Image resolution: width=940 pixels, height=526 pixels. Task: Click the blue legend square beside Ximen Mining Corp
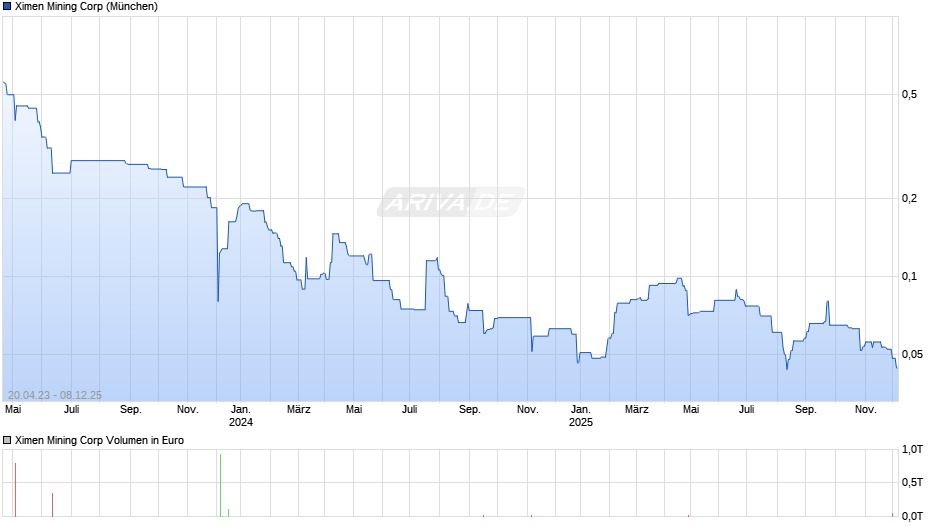point(7,7)
